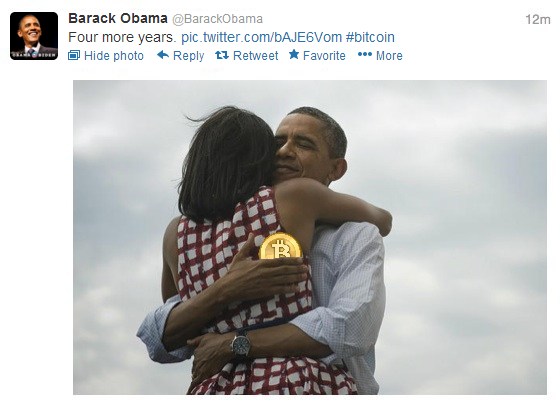
Task: Click the gold Bitcoin coin in photo
Action: [281, 246]
